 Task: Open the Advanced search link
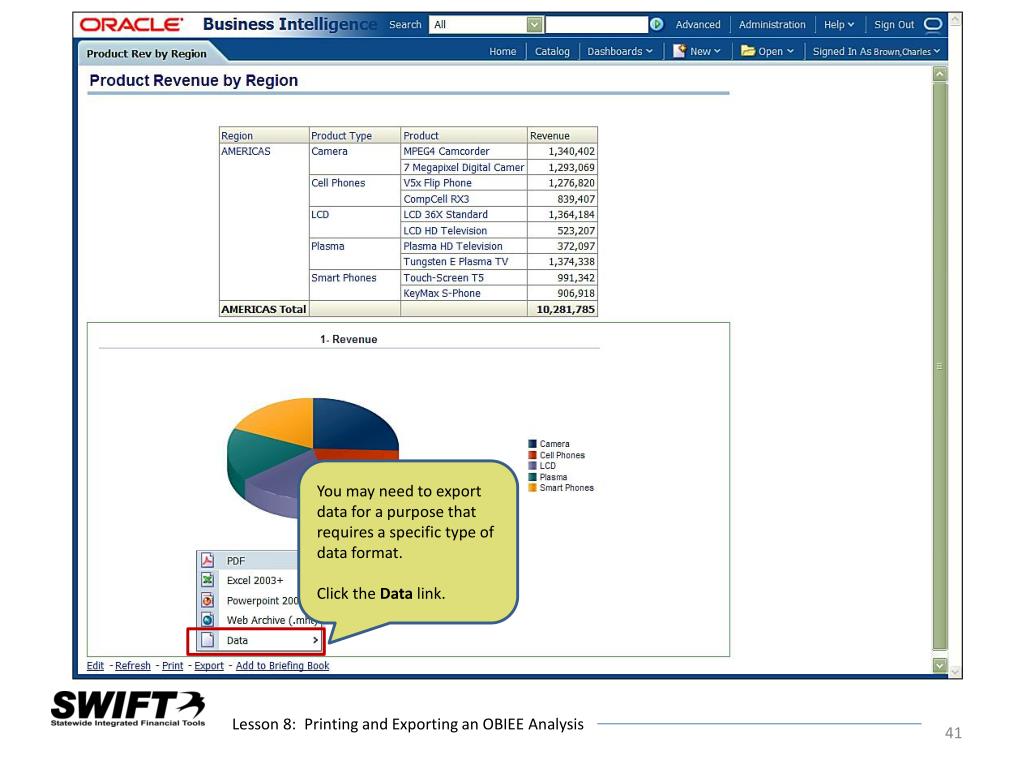click(x=697, y=25)
